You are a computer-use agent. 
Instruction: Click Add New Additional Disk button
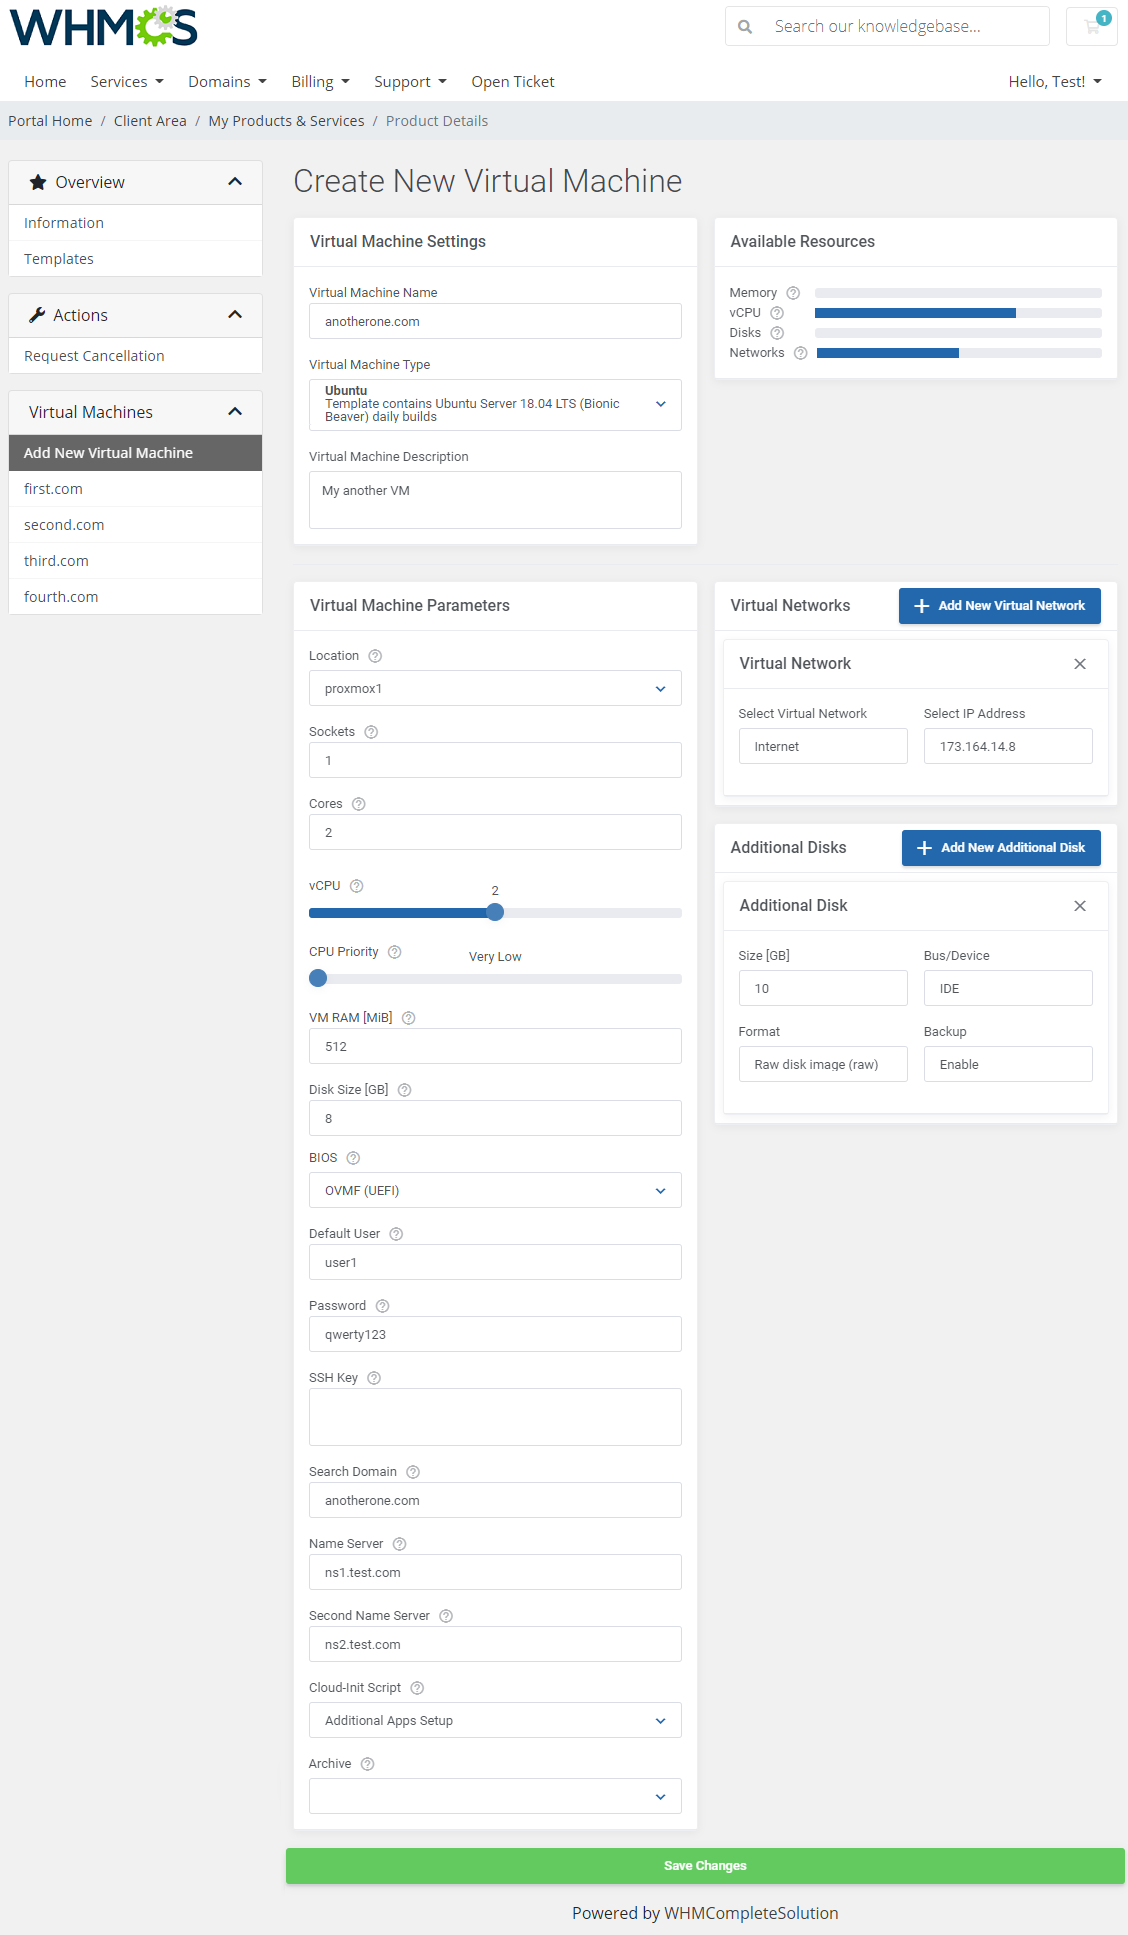coord(1001,848)
